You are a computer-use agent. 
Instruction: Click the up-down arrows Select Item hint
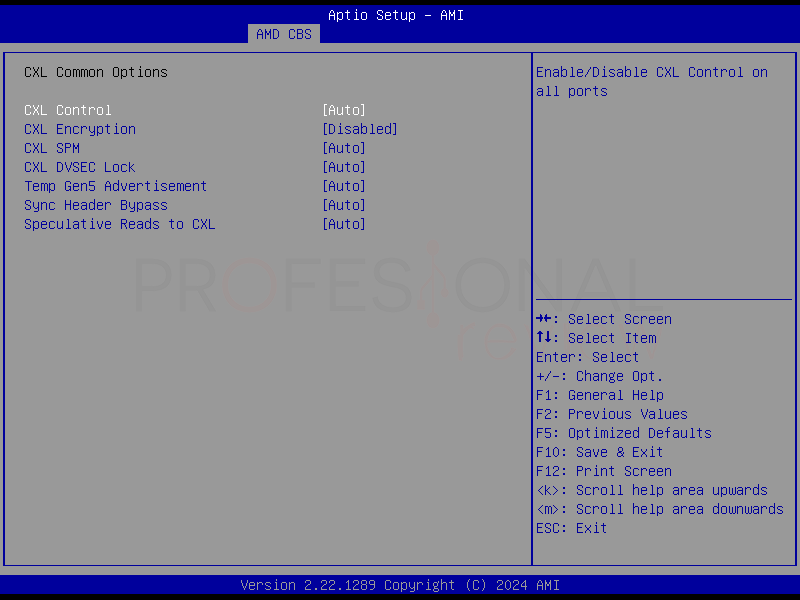point(596,338)
